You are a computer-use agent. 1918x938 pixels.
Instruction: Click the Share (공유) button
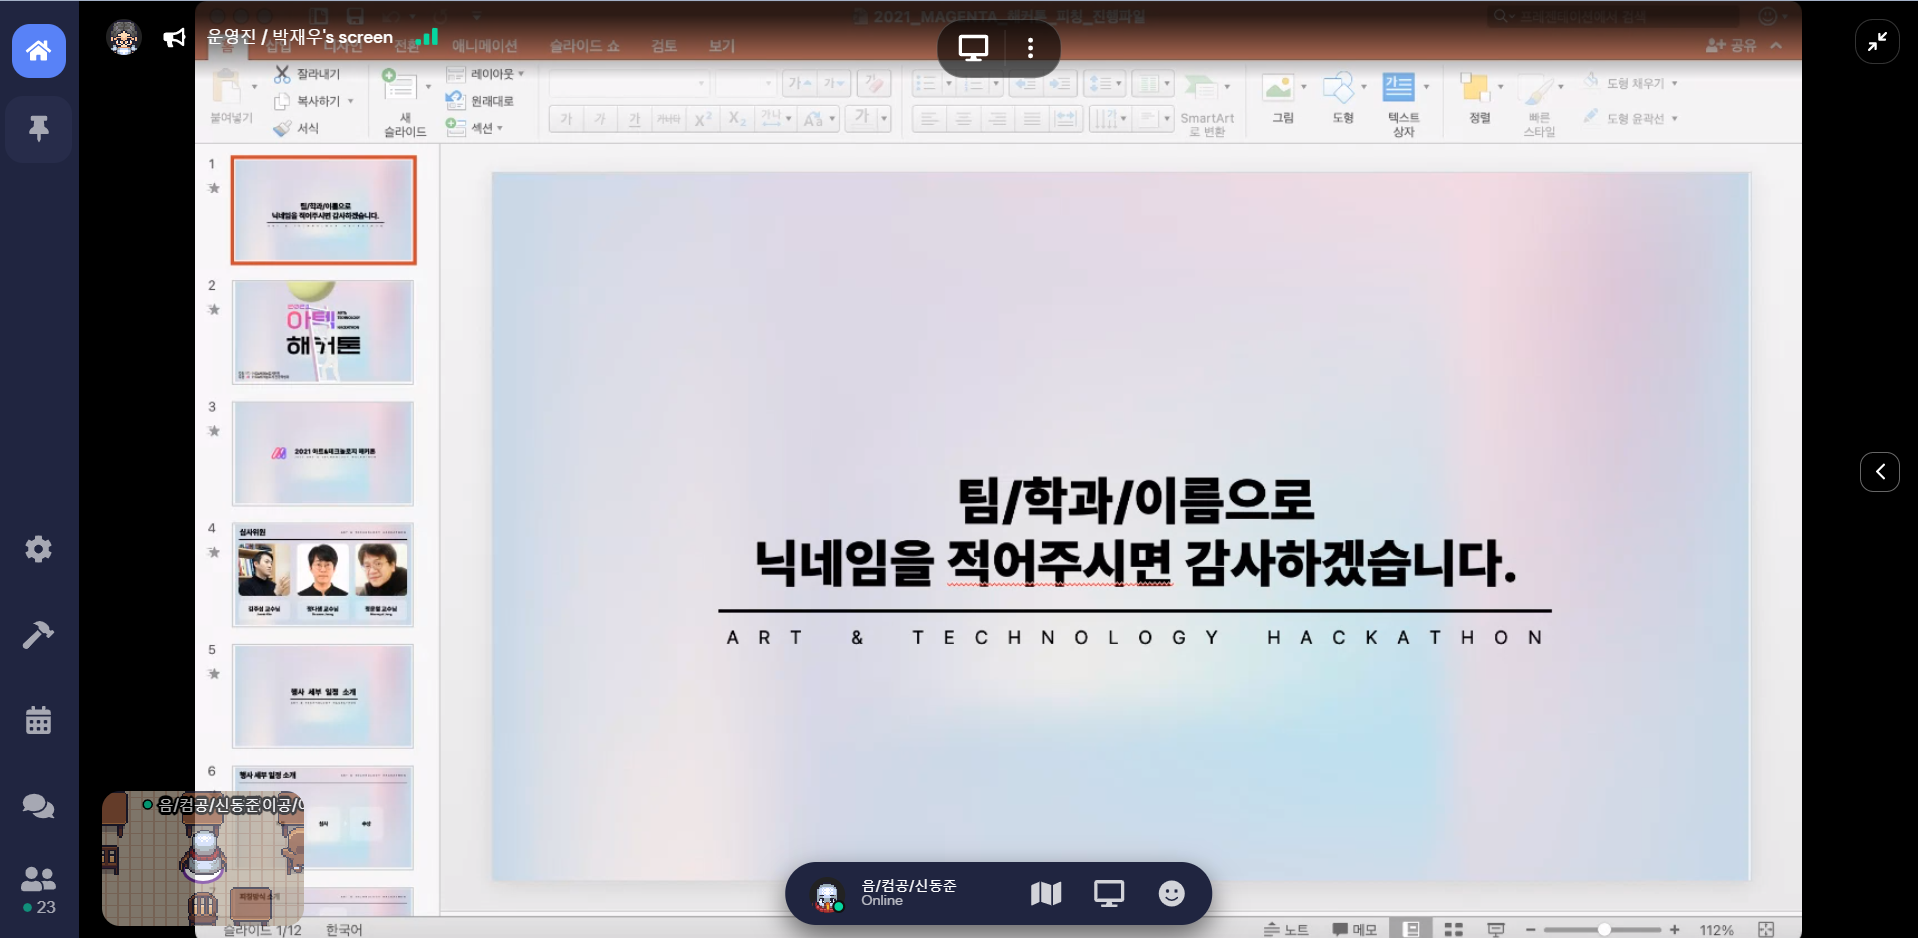click(x=1731, y=45)
